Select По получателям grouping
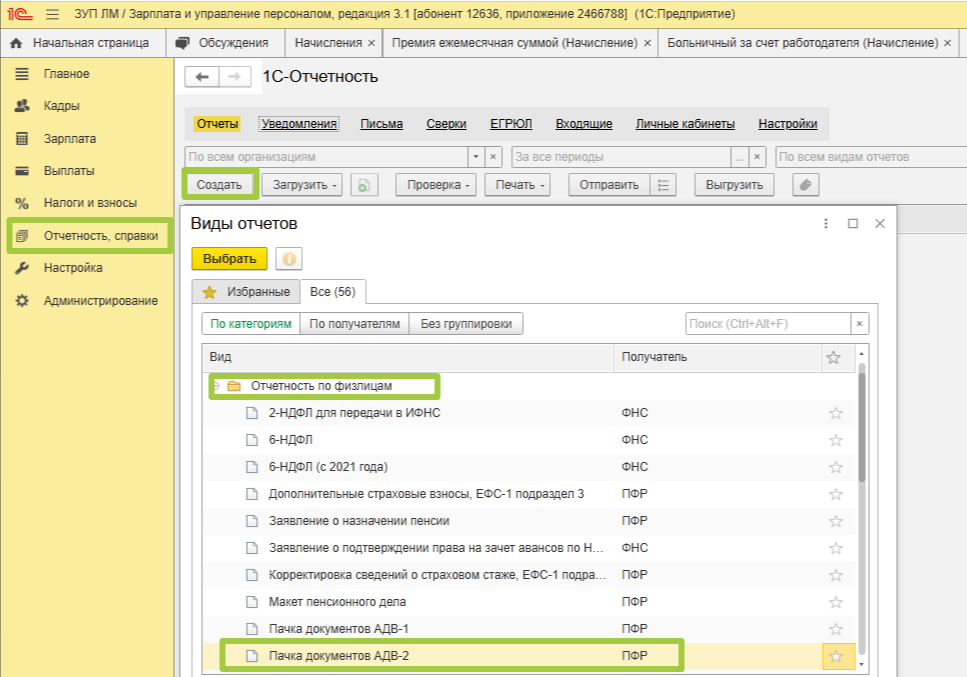The image size is (967, 677). coord(355,324)
